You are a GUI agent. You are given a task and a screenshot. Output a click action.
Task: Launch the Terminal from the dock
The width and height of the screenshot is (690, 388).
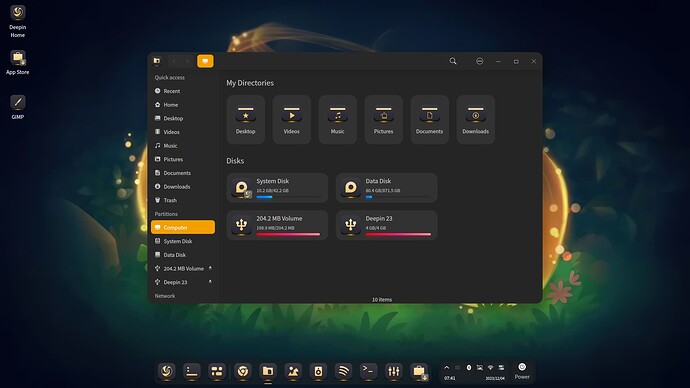[x=368, y=372]
